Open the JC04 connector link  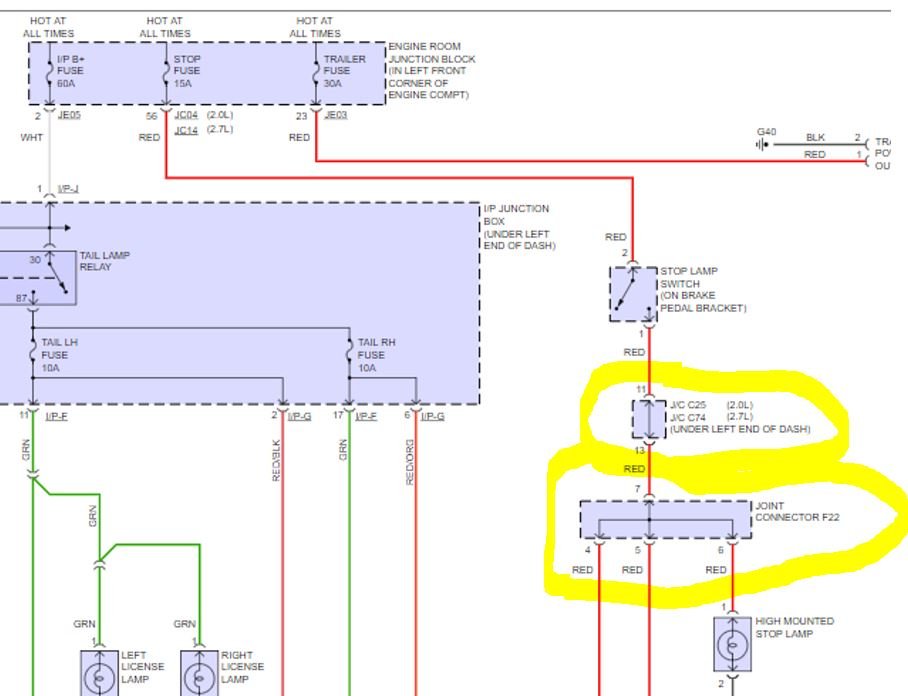click(186, 116)
